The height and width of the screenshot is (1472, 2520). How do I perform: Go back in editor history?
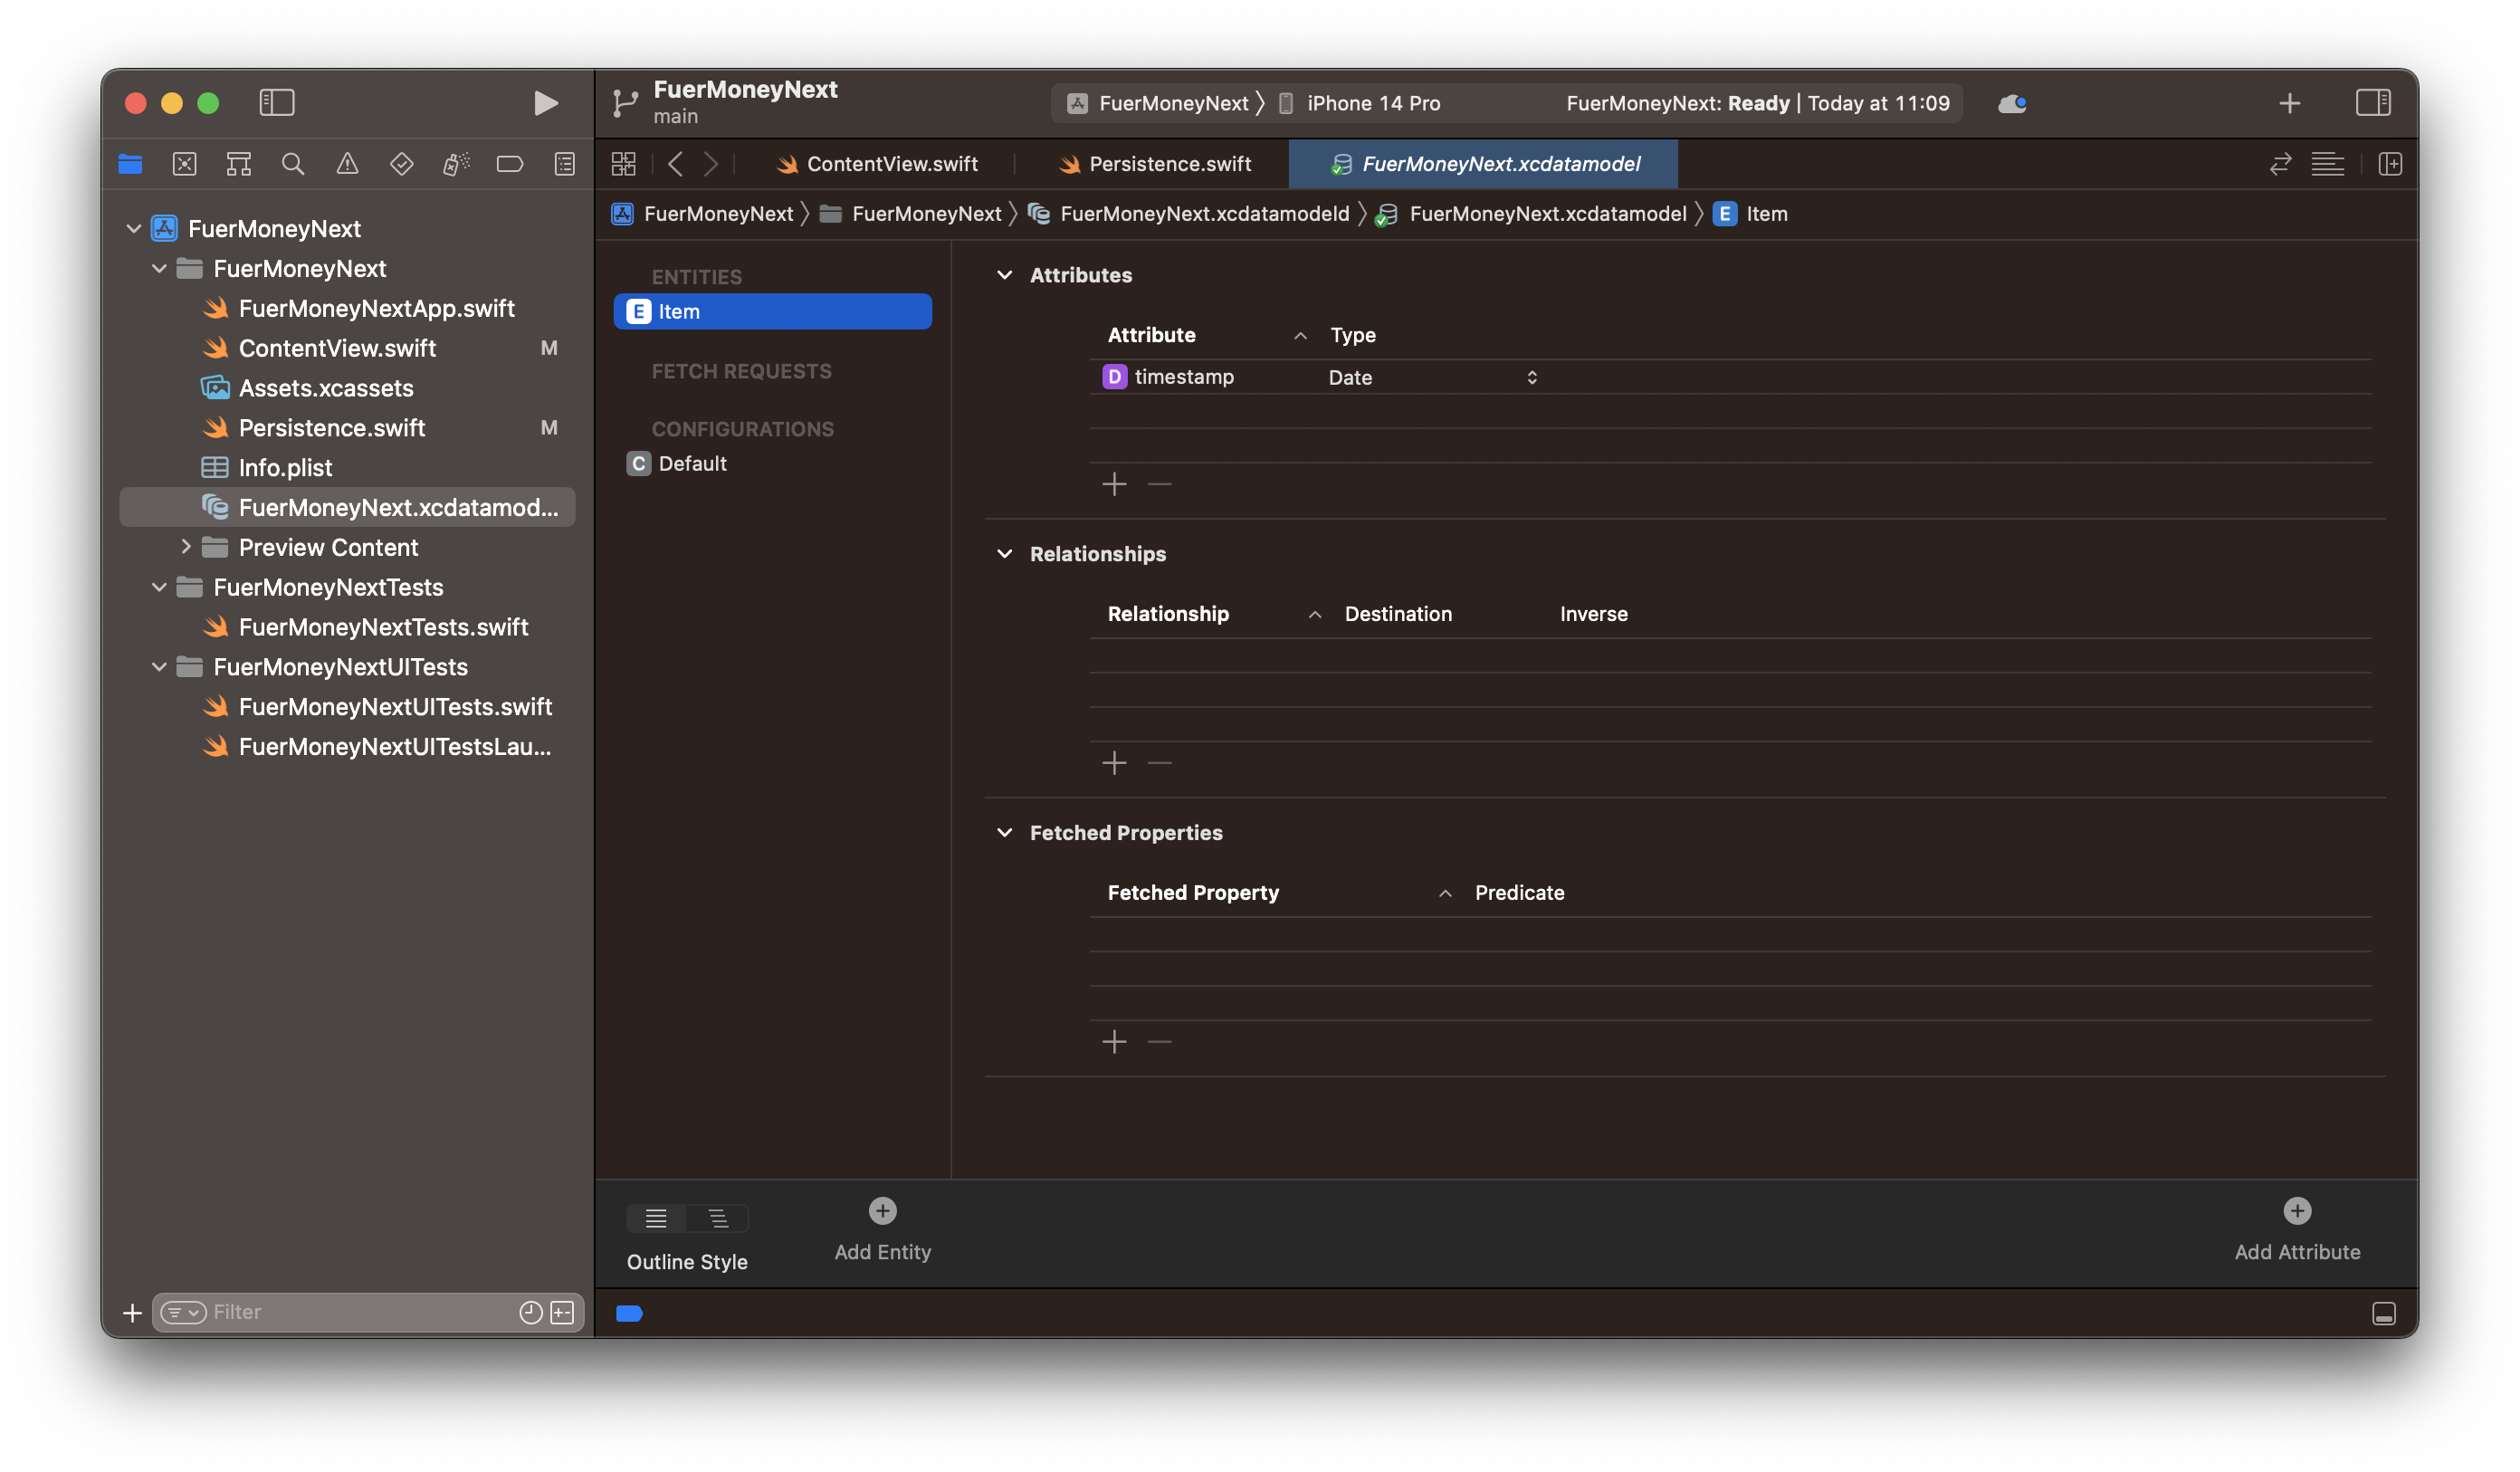pyautogui.click(x=676, y=163)
